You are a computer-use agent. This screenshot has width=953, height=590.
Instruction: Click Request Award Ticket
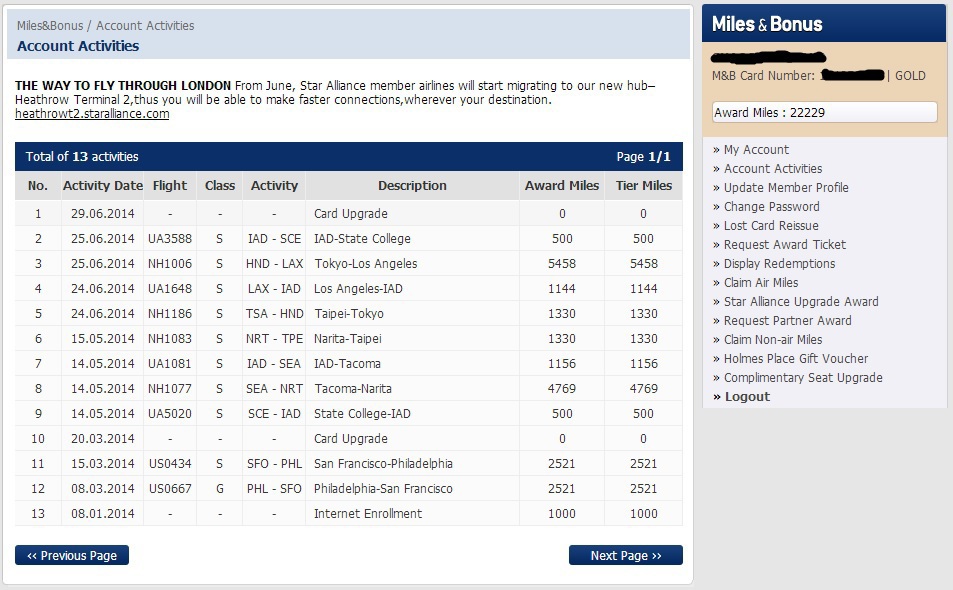pos(785,244)
